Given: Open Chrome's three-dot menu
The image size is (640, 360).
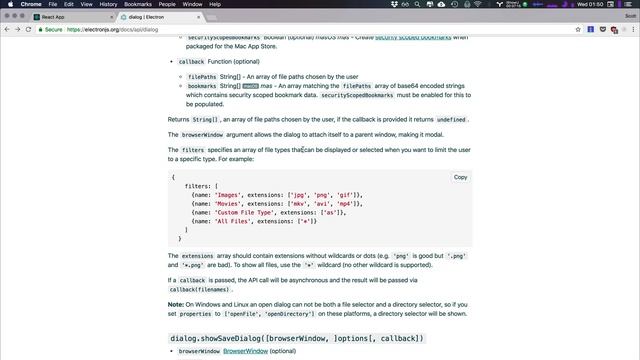Looking at the screenshot, I should [x=633, y=29].
